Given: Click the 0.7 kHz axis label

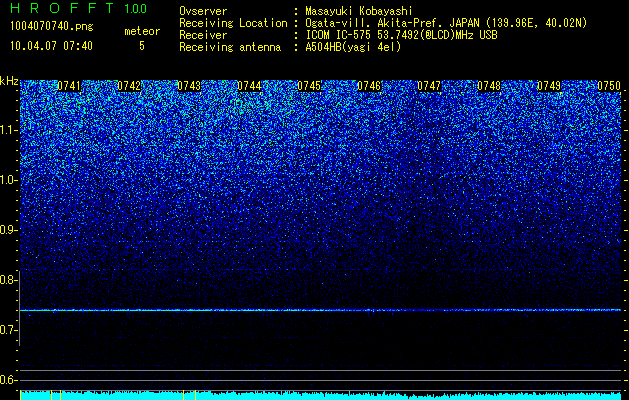Looking at the screenshot, I should (9, 330).
